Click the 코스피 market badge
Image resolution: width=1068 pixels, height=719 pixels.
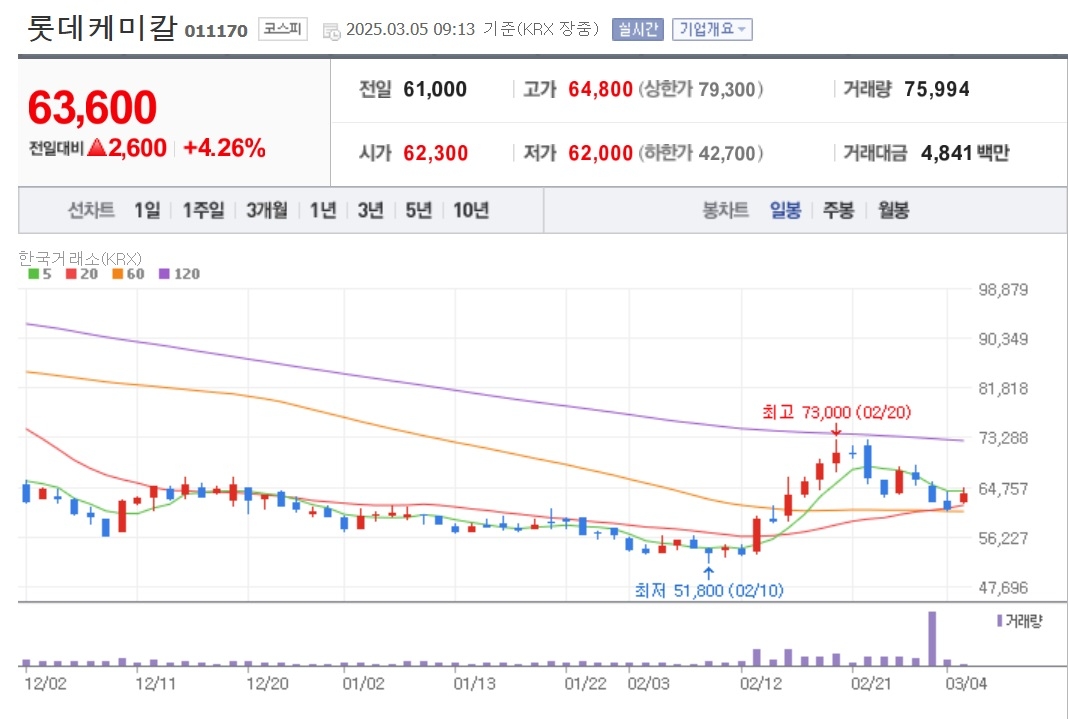click(283, 29)
